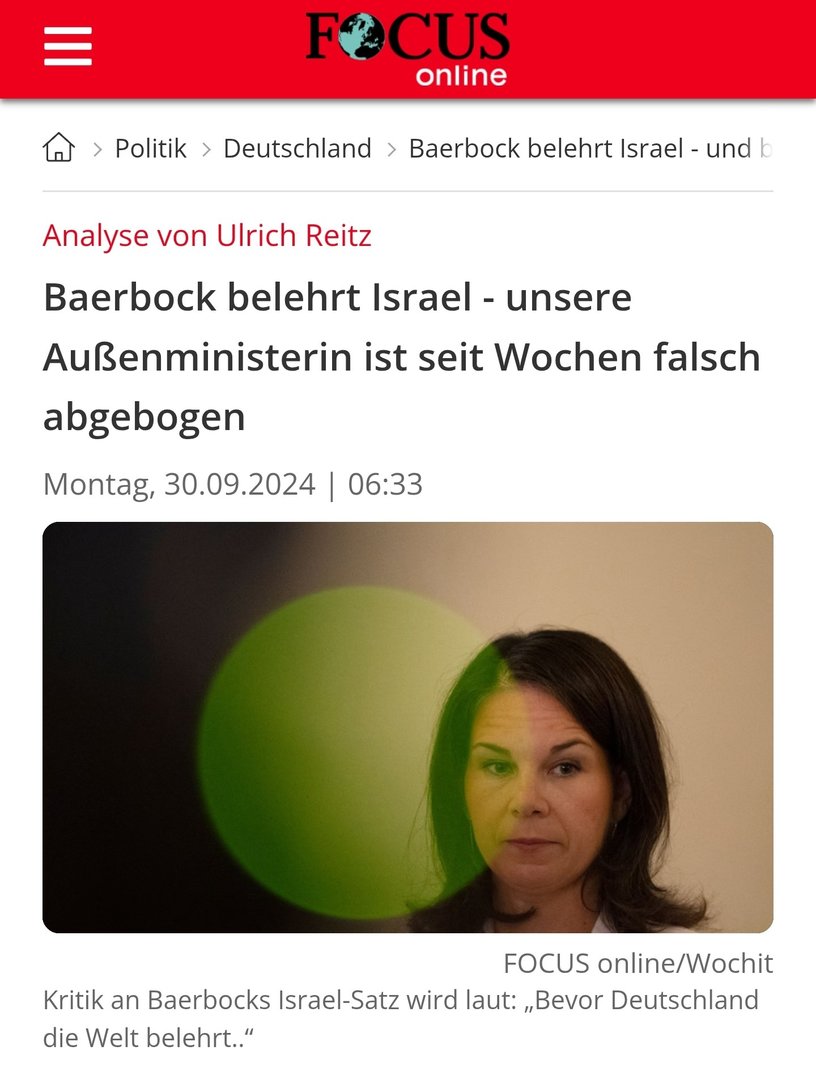Screen dimensions: 816x1080
Task: Click the date Montag, 30.09.2024
Action: [x=179, y=484]
